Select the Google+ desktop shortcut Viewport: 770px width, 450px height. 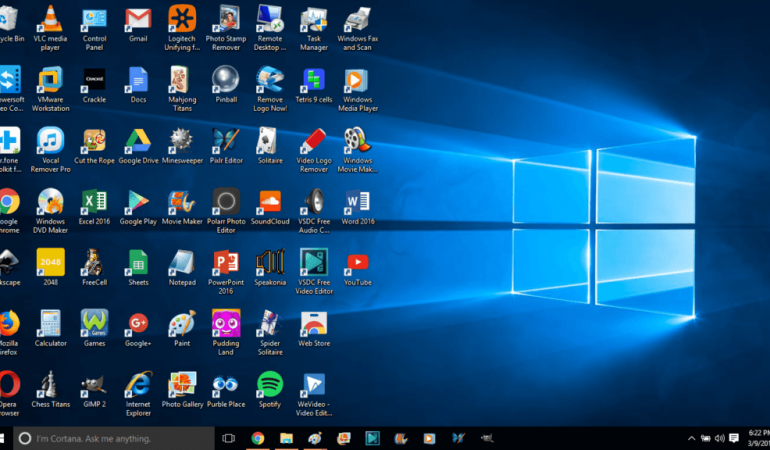[x=138, y=323]
